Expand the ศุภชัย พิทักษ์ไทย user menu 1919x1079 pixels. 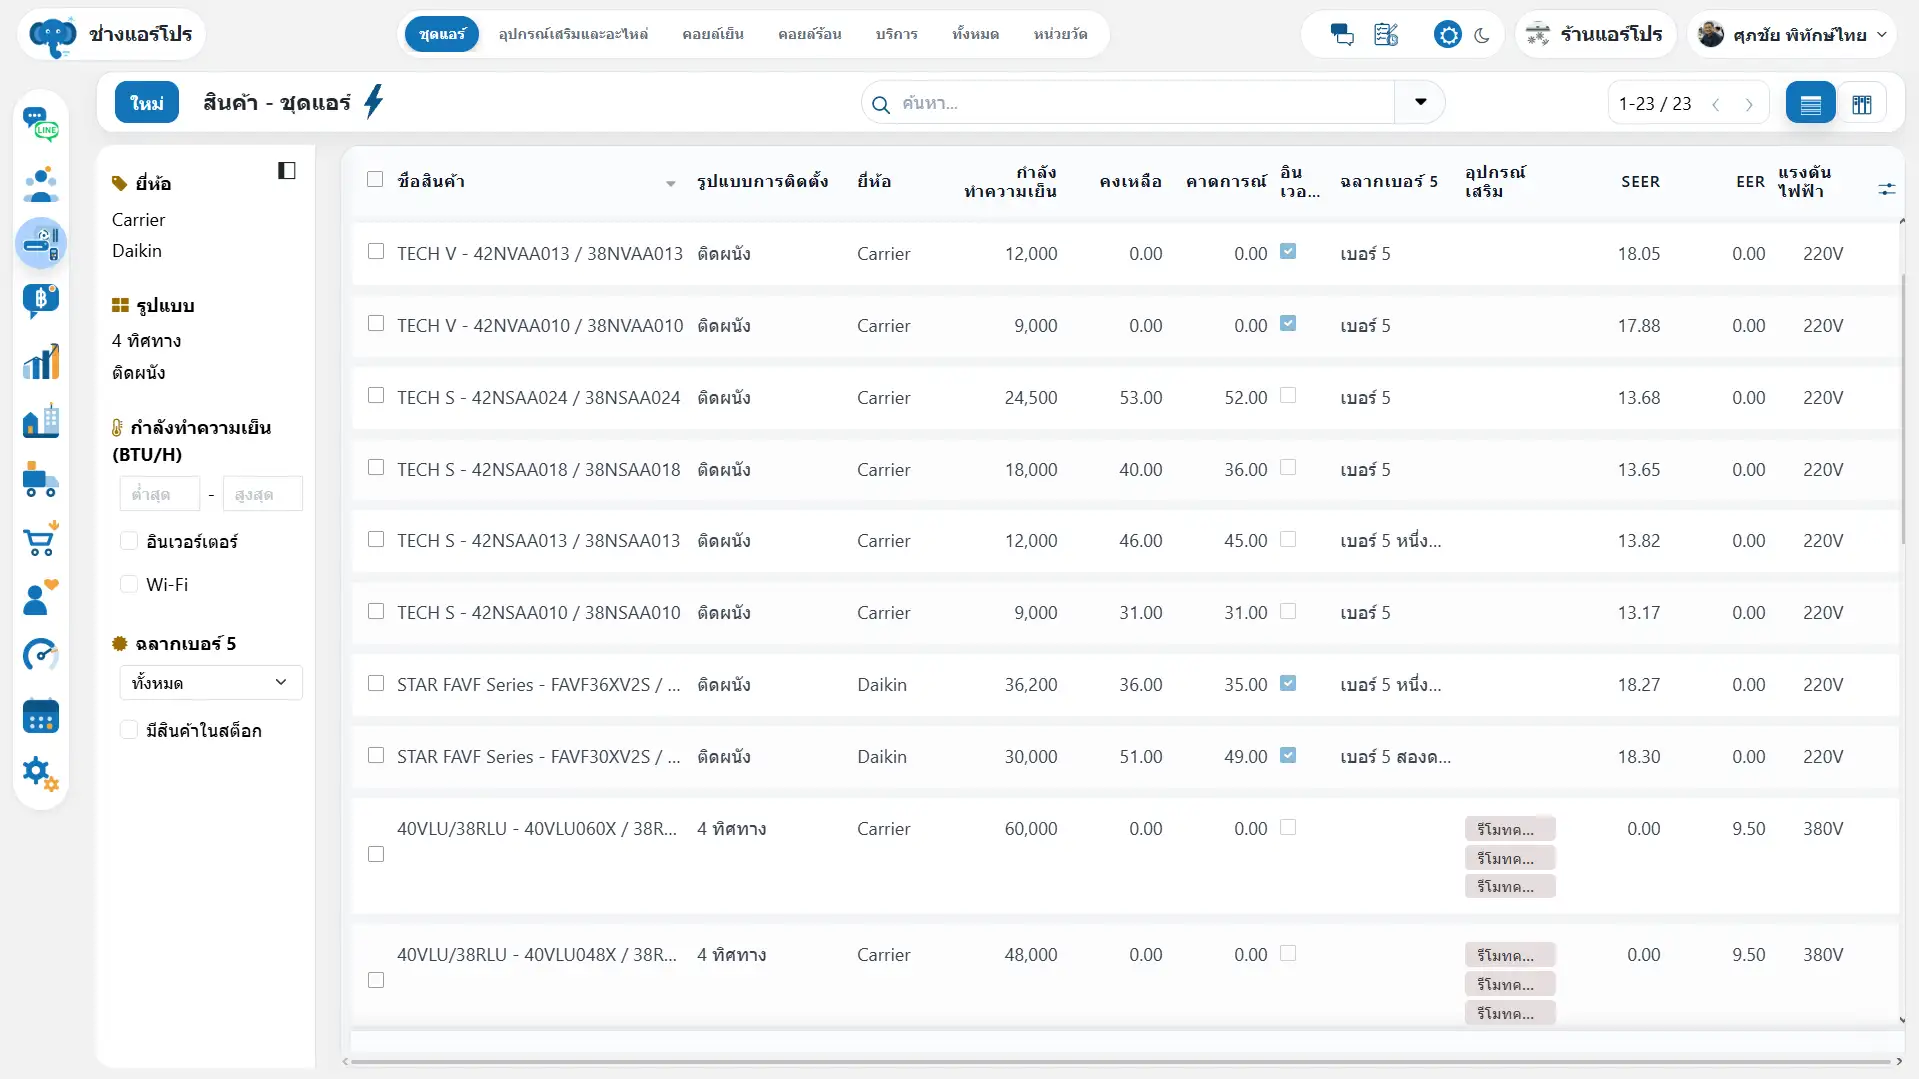[1792, 35]
